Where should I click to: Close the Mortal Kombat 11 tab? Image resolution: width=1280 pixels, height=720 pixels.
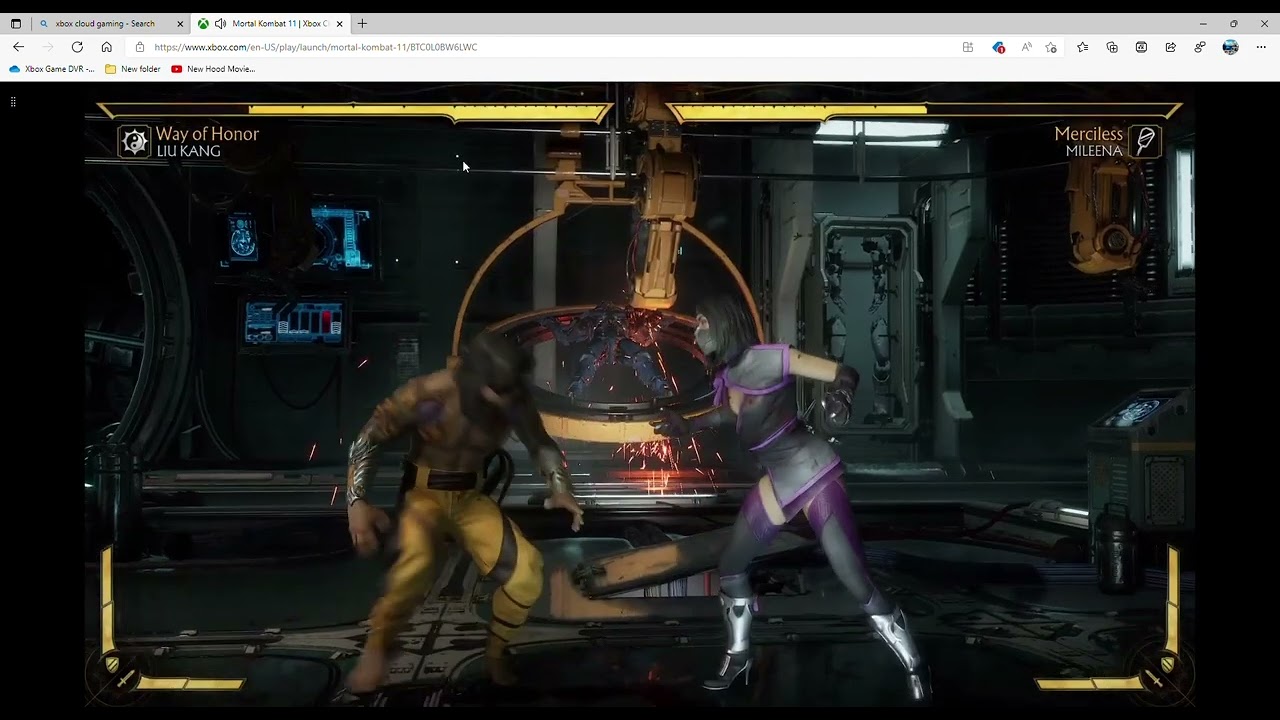(x=340, y=23)
